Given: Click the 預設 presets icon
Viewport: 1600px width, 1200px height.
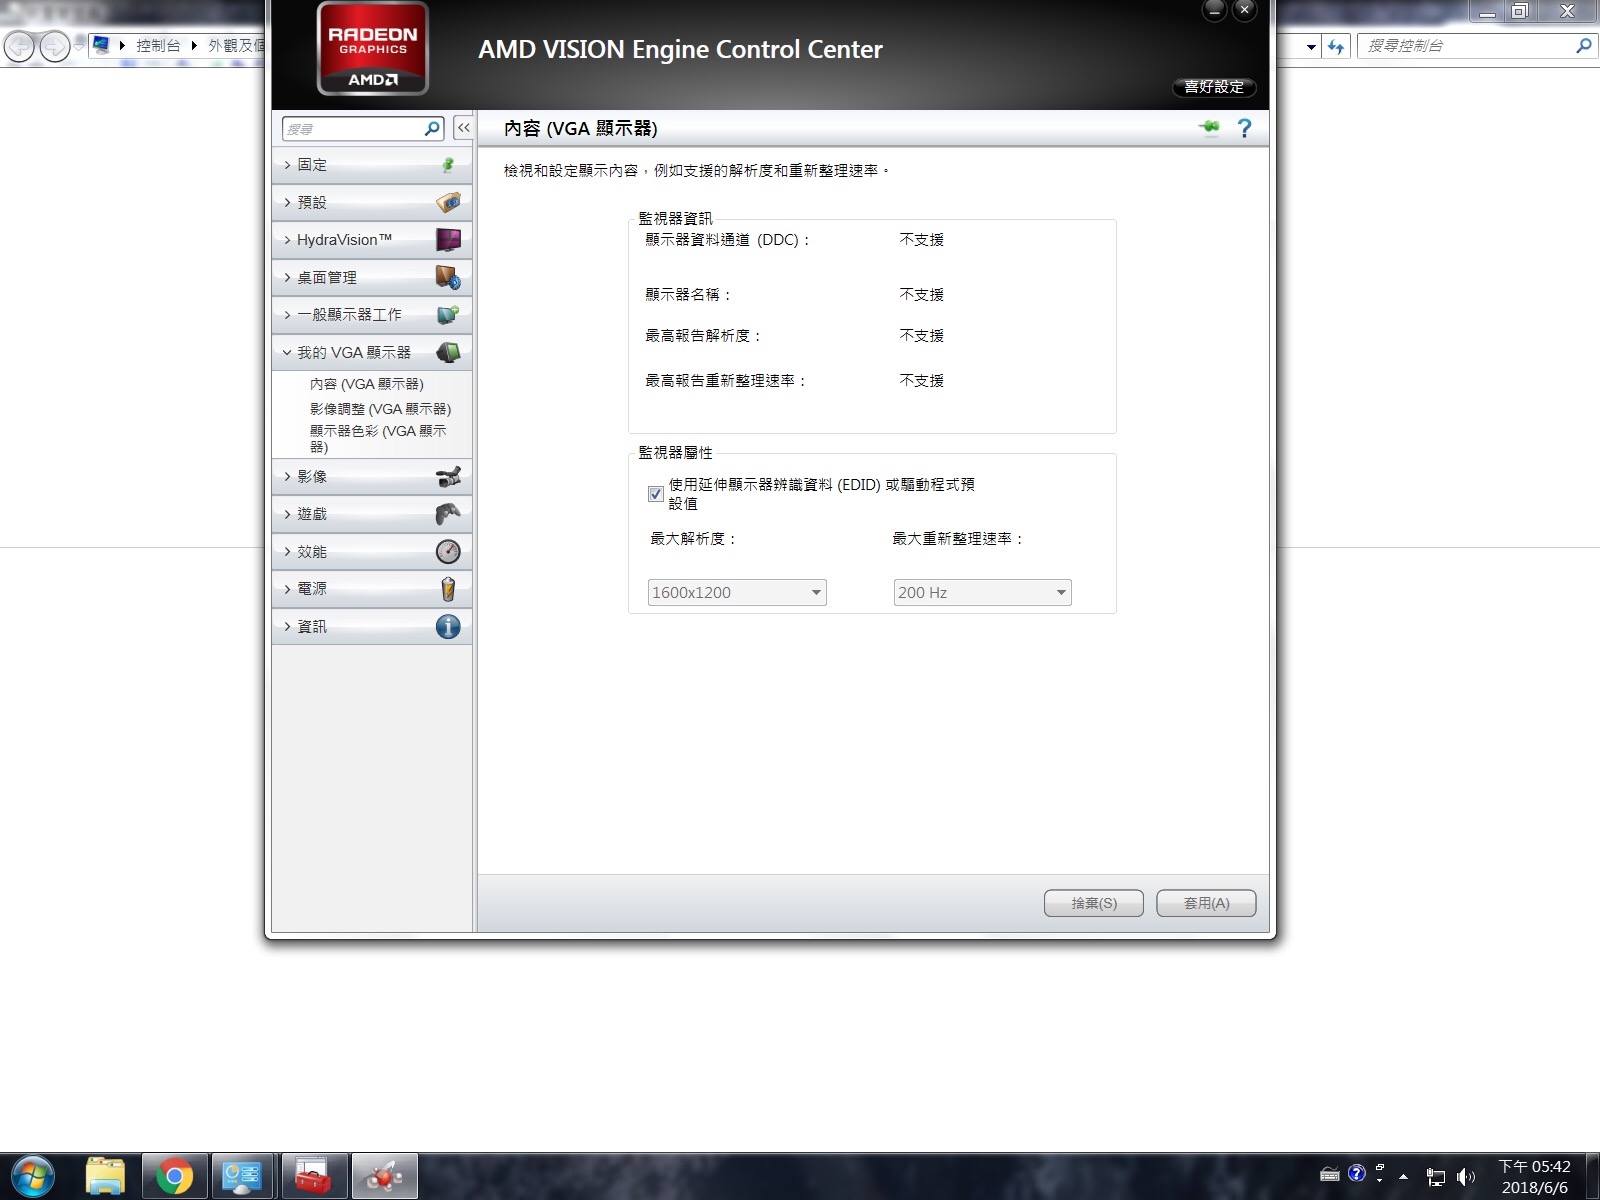Looking at the screenshot, I should [448, 202].
